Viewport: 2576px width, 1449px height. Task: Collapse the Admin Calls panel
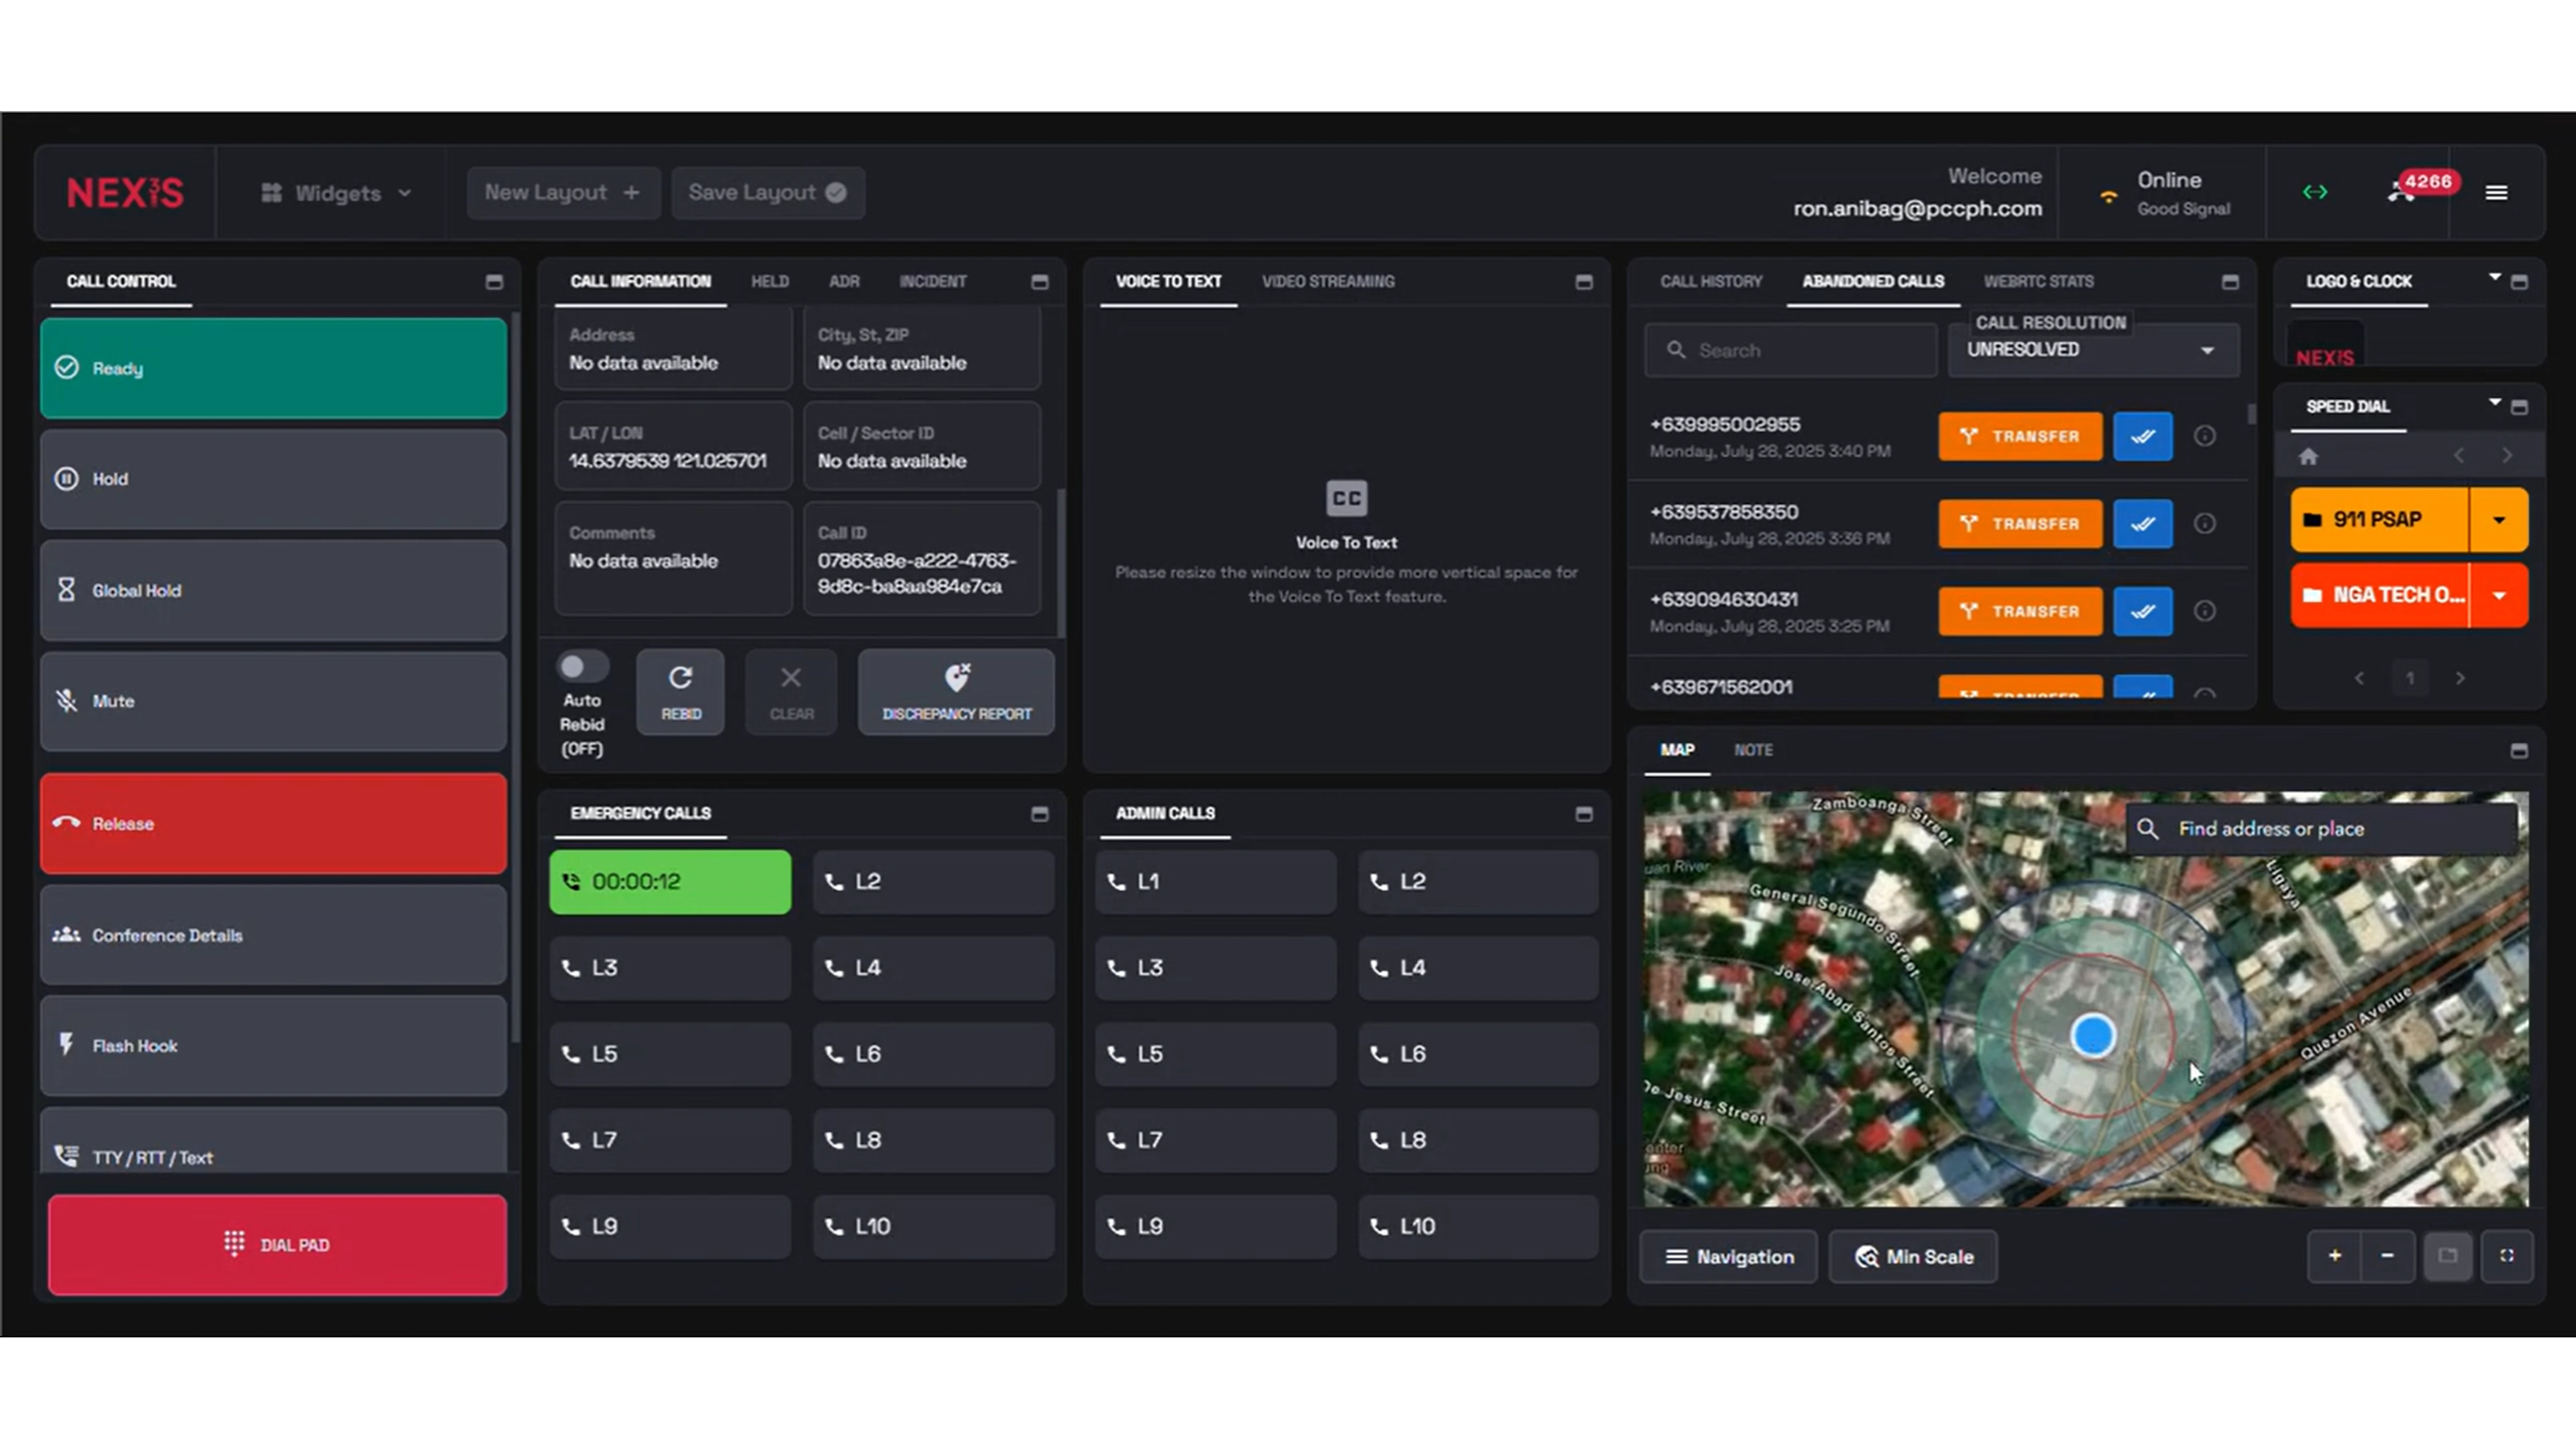point(1584,814)
